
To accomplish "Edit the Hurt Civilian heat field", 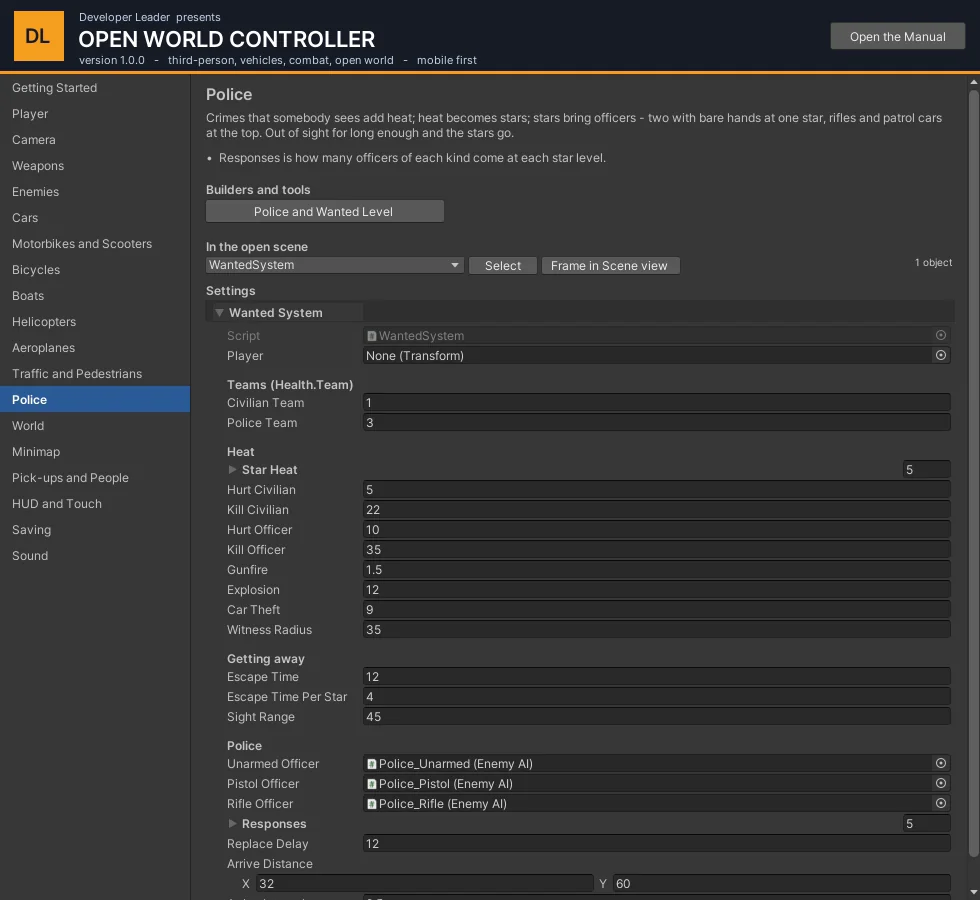I will pos(656,489).
